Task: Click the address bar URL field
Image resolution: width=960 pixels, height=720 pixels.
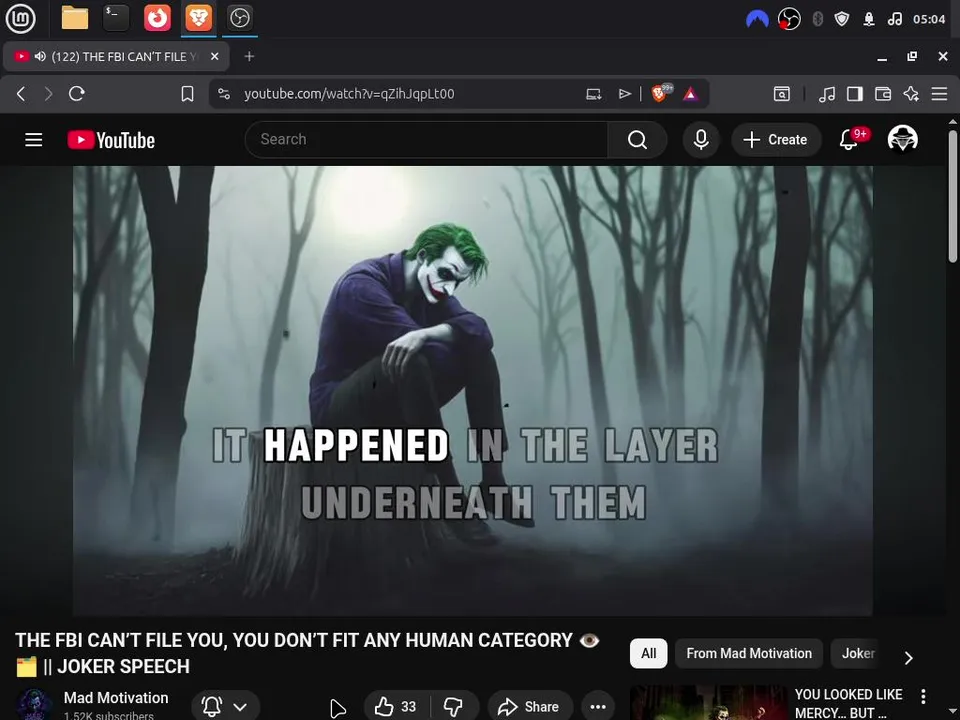Action: click(349, 94)
